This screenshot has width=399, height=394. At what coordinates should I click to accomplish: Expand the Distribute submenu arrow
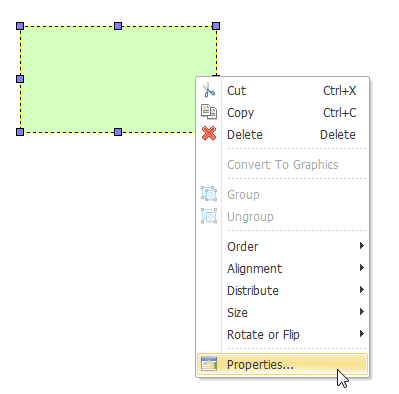[362, 290]
